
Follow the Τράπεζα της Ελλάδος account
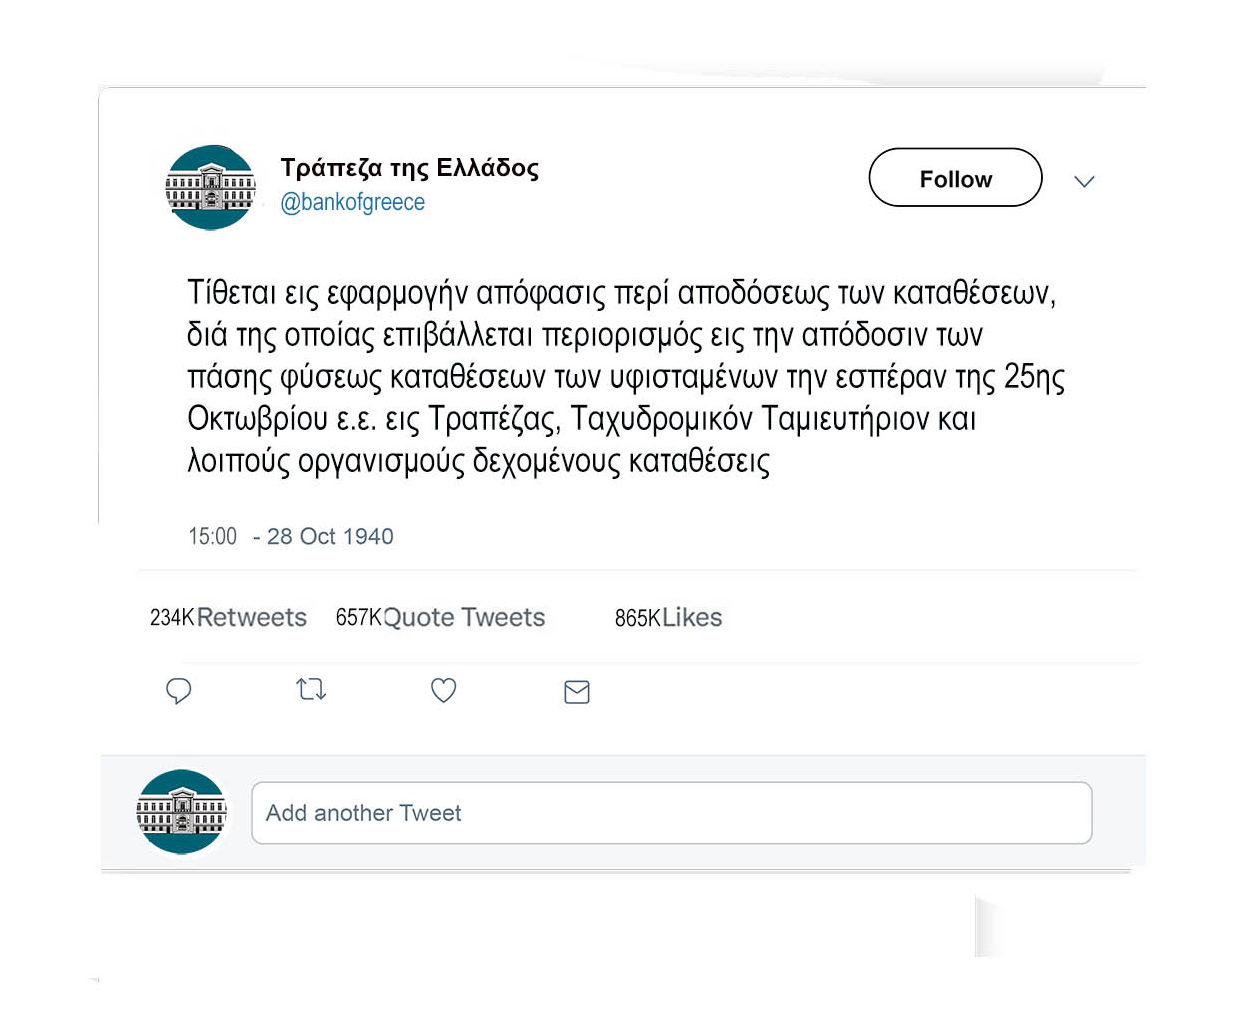pos(955,178)
